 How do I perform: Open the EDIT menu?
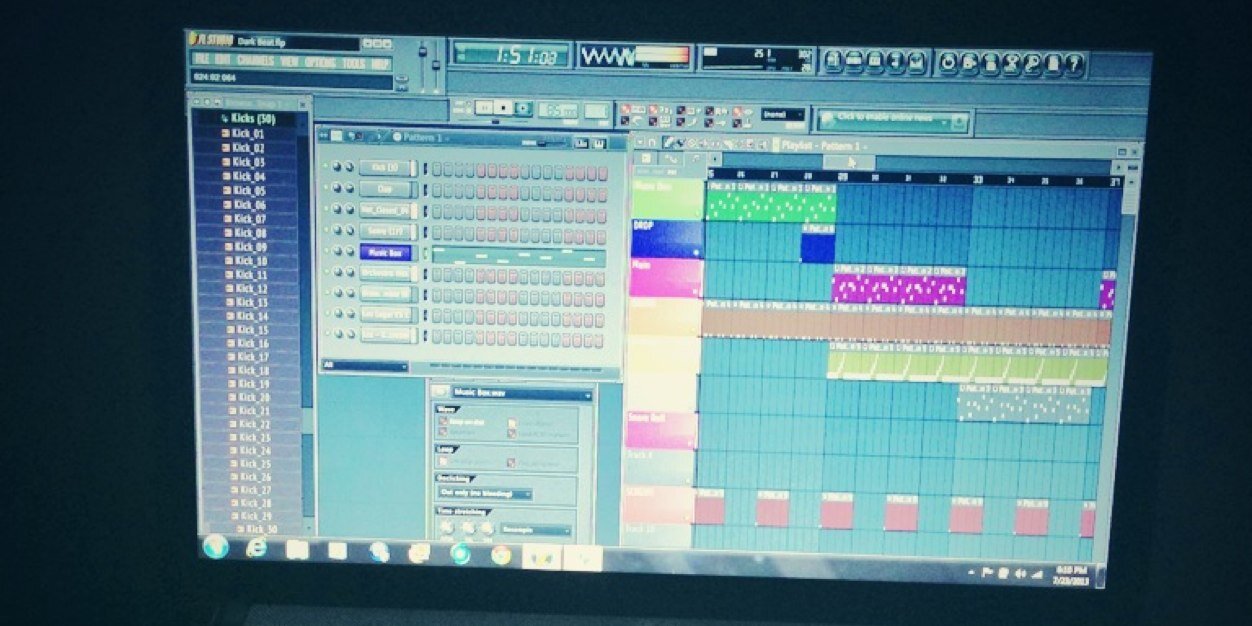coord(222,61)
